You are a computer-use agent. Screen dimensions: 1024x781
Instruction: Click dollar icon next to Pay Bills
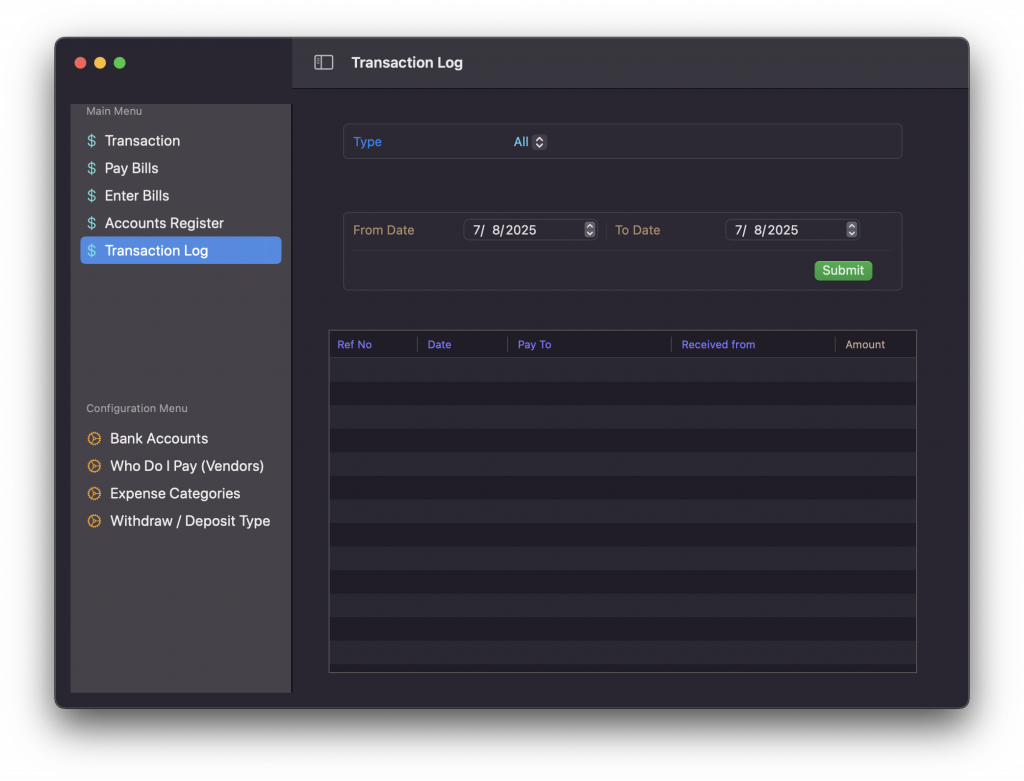point(92,168)
